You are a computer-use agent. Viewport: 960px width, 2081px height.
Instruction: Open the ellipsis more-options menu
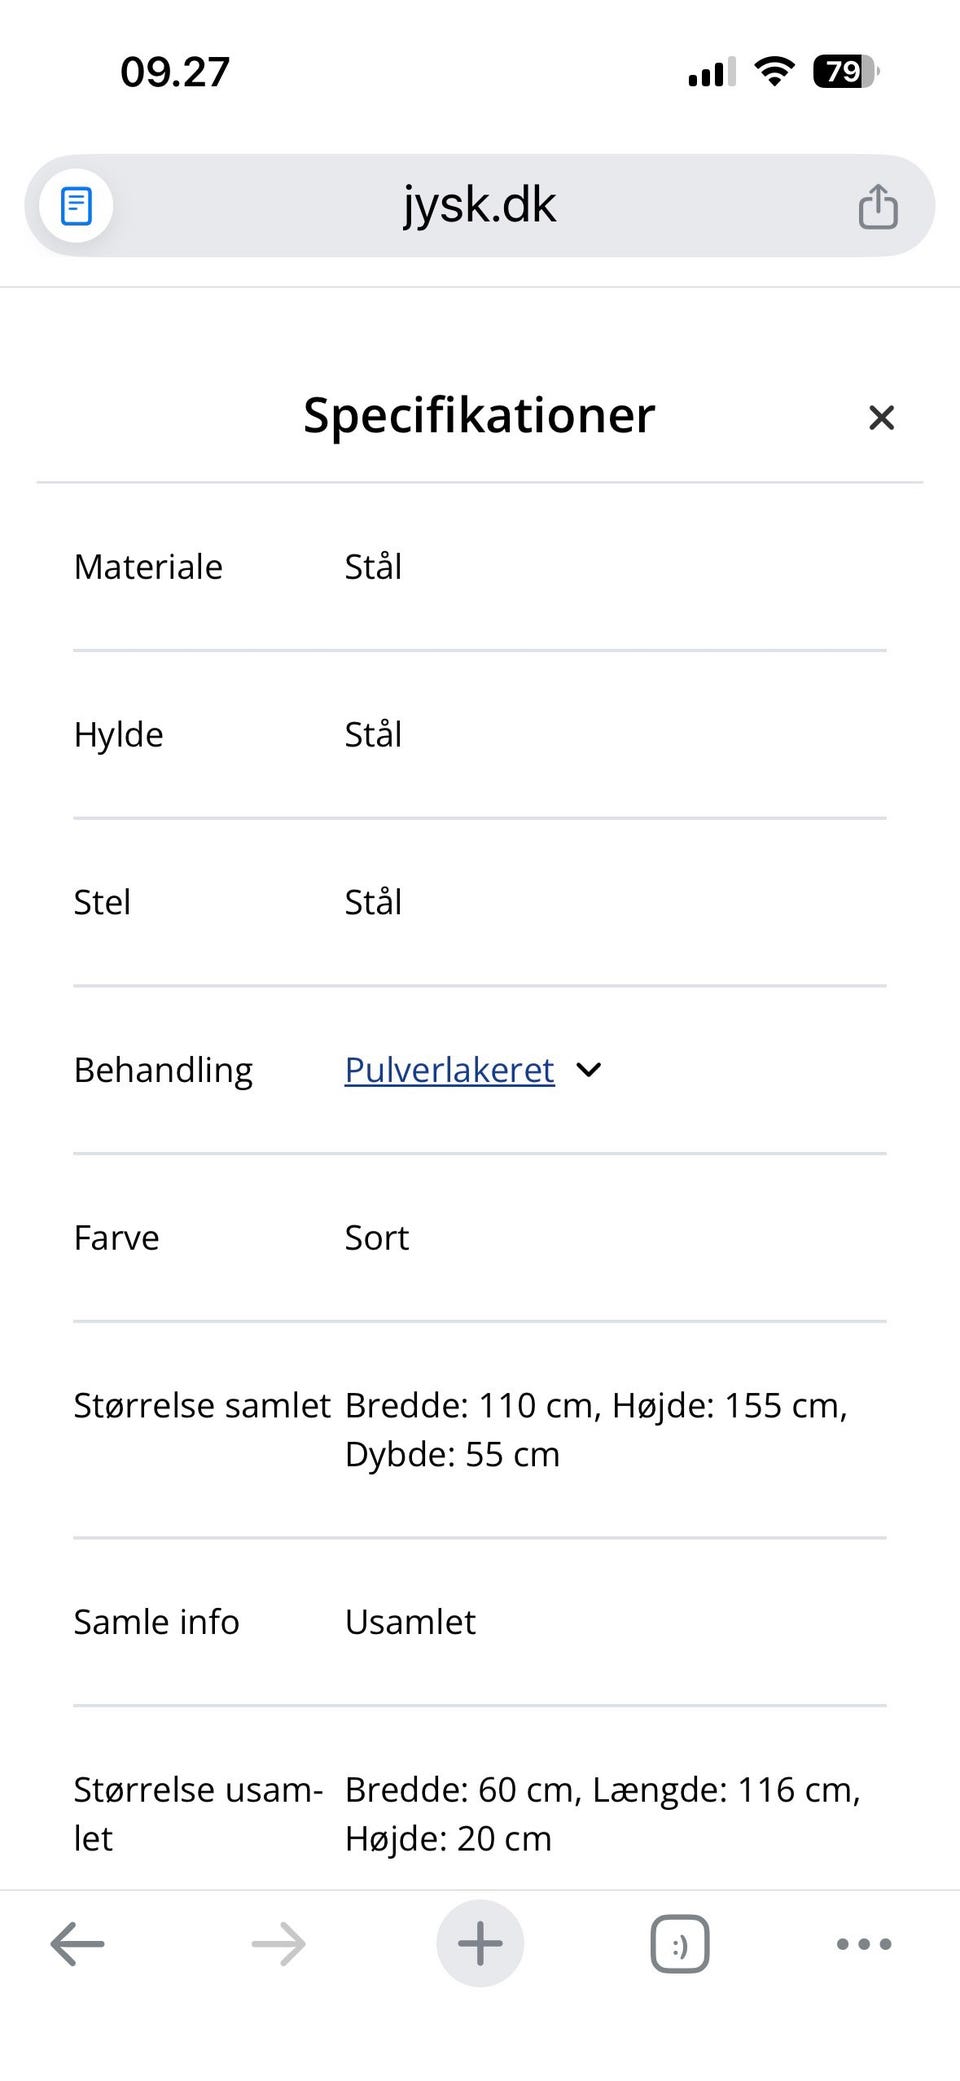(x=863, y=1944)
